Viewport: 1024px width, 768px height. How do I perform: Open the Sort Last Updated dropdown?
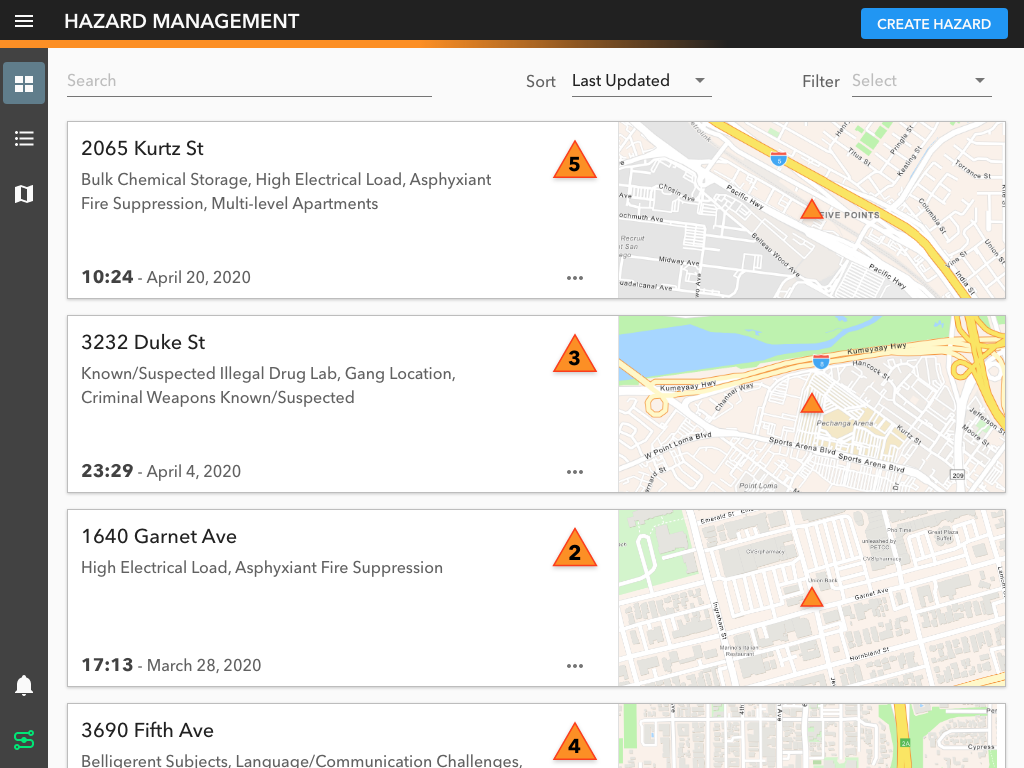pos(641,81)
